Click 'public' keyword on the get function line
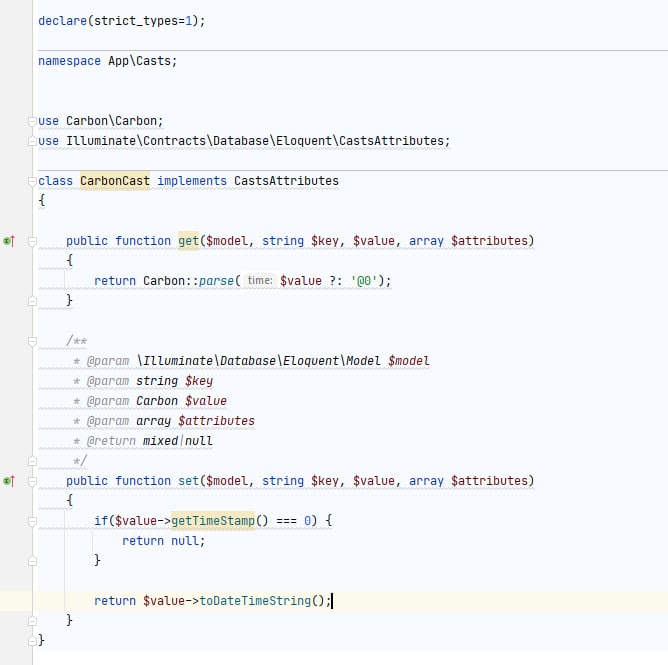The image size is (668, 665). tap(87, 241)
